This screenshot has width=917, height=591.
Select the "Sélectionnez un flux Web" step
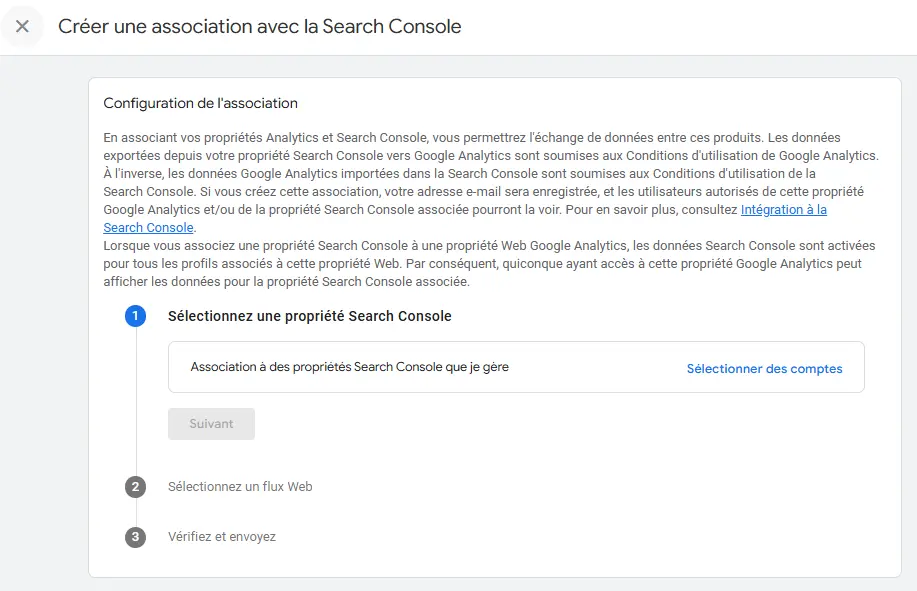click(x=240, y=487)
